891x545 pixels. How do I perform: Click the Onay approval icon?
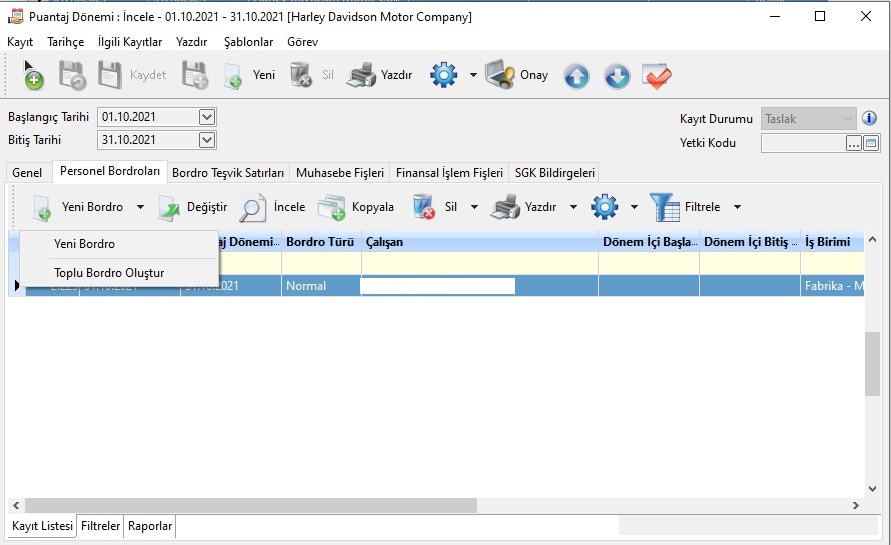(x=500, y=75)
